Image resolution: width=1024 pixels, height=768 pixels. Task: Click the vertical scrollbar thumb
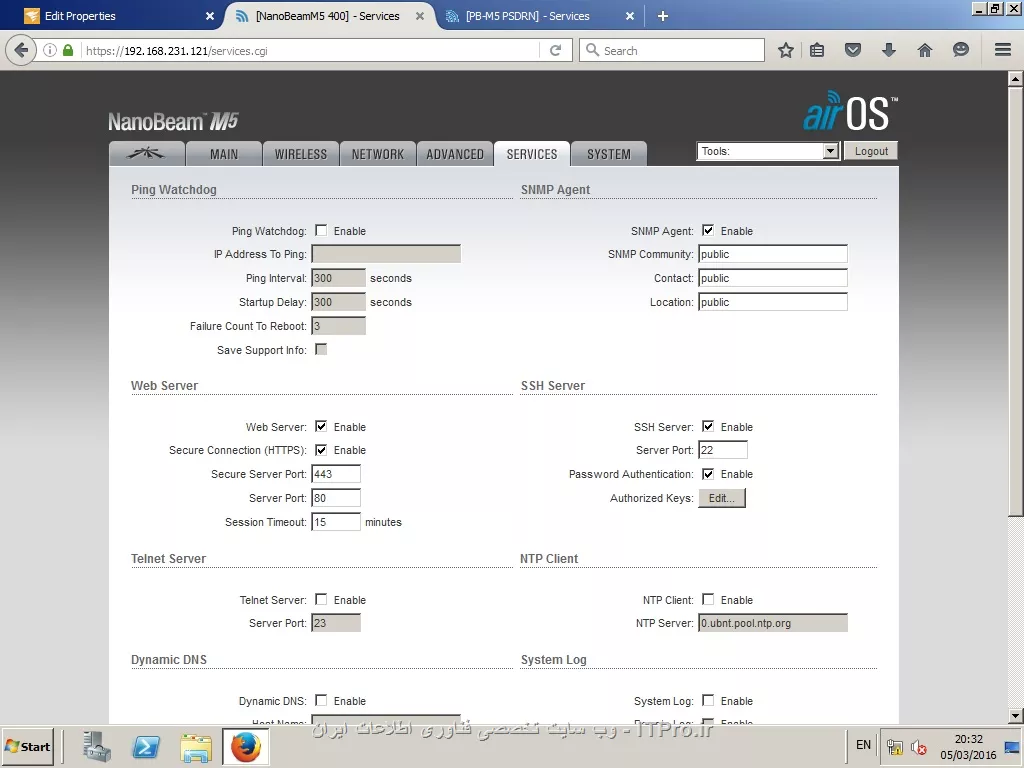point(1015,300)
